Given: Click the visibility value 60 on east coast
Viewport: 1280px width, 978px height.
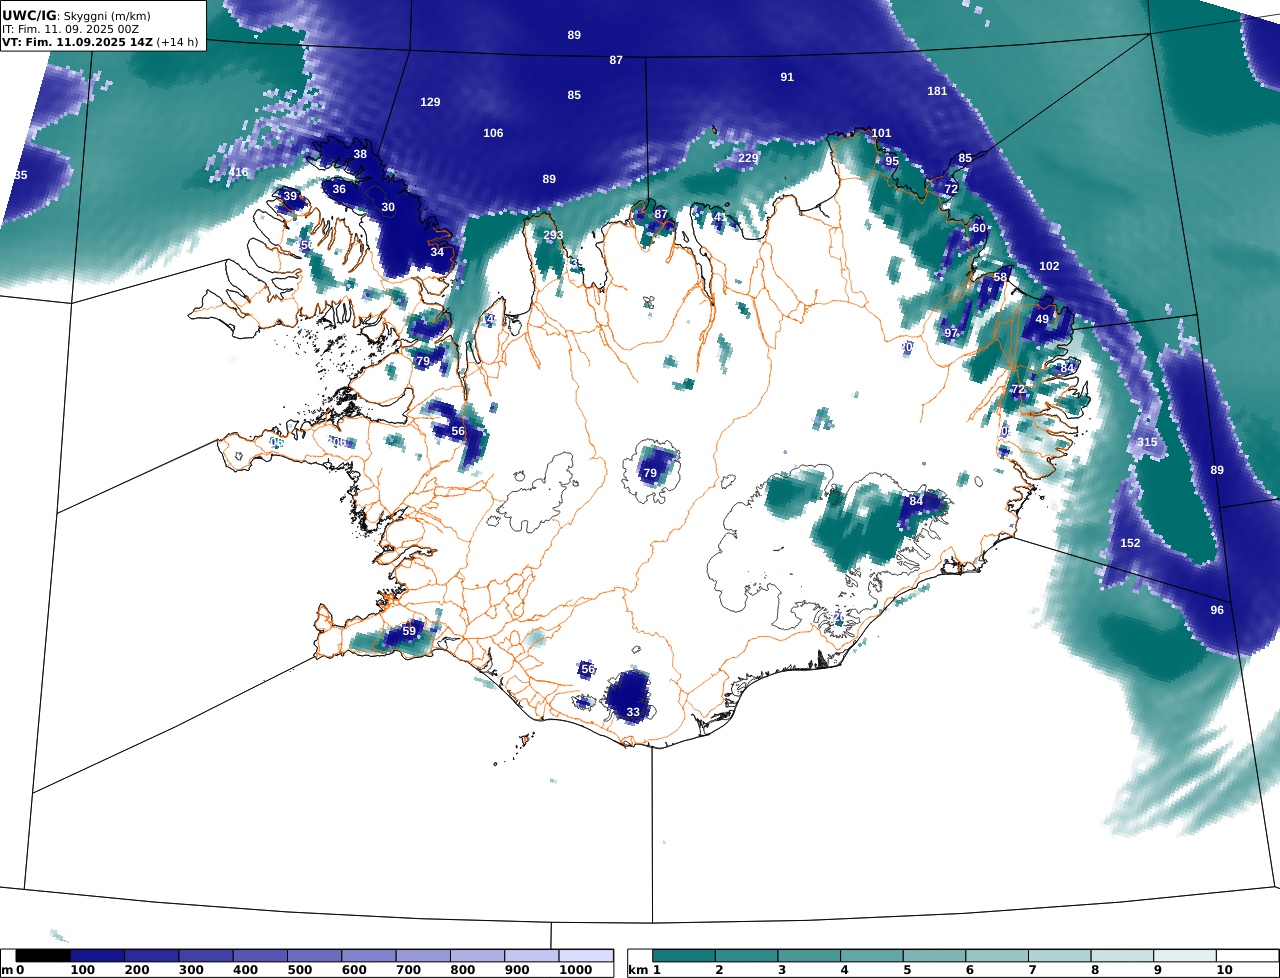Looking at the screenshot, I should pyautogui.click(x=979, y=228).
